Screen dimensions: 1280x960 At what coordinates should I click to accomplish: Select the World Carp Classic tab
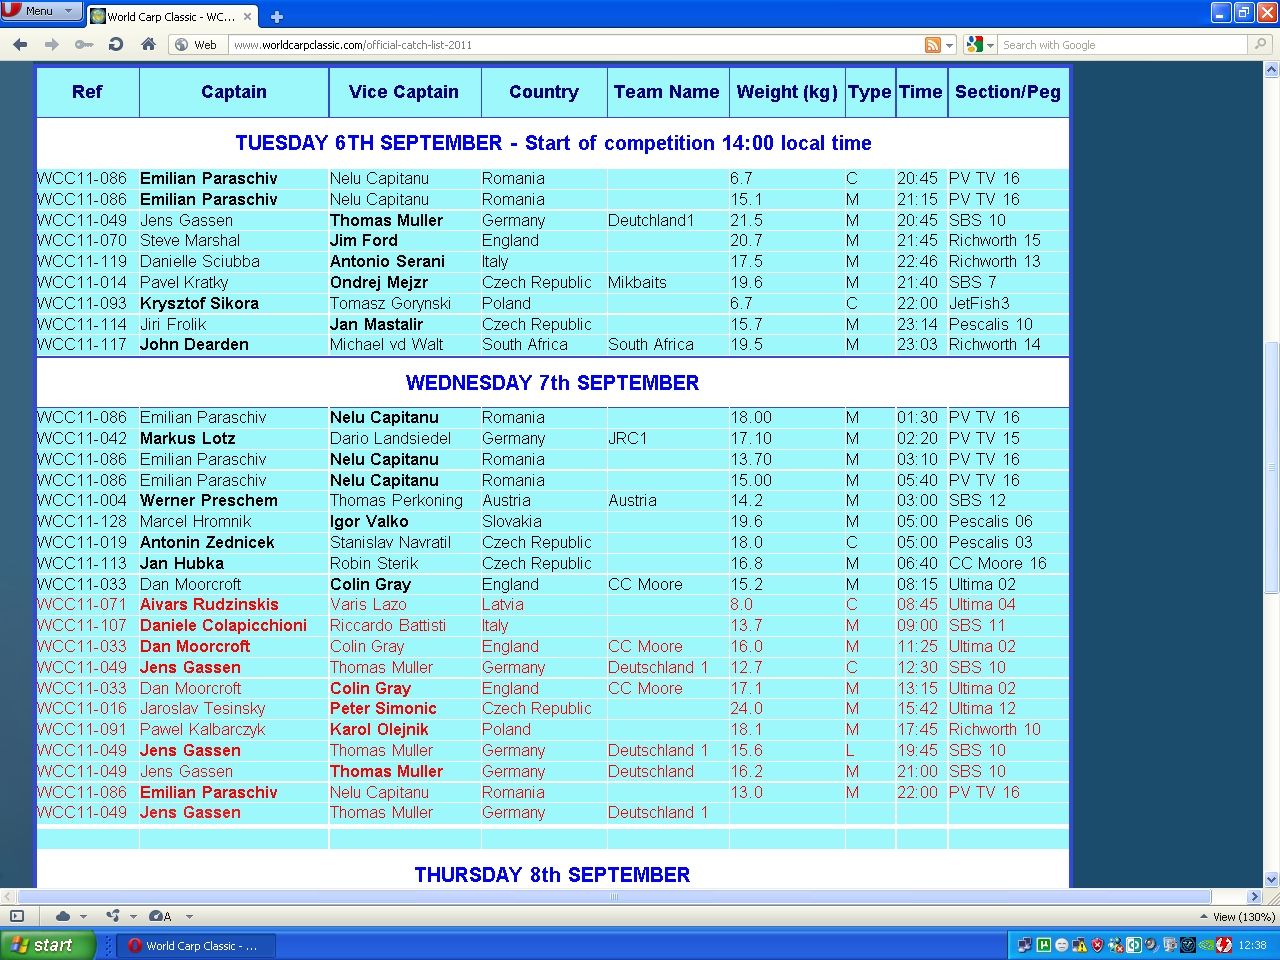tap(170, 16)
